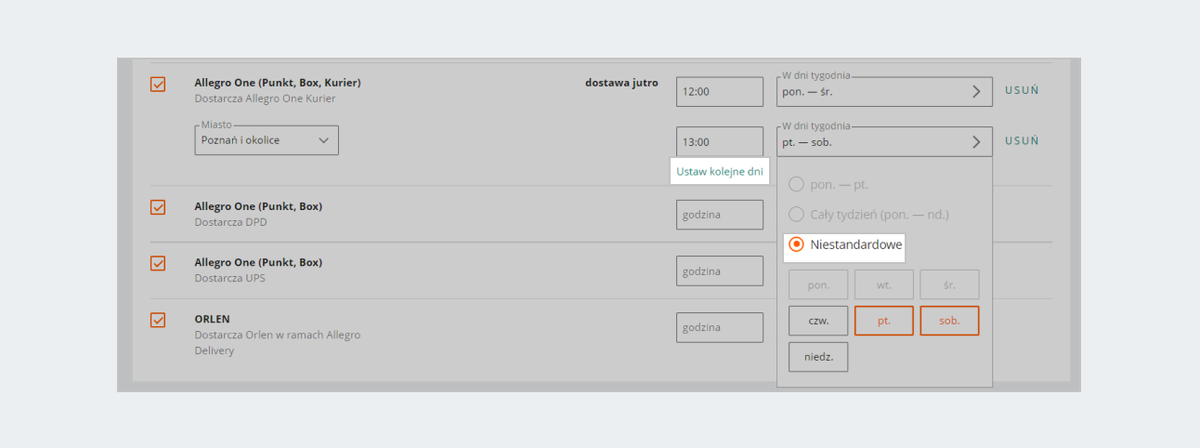Click the 13:00 time input field

[719, 142]
